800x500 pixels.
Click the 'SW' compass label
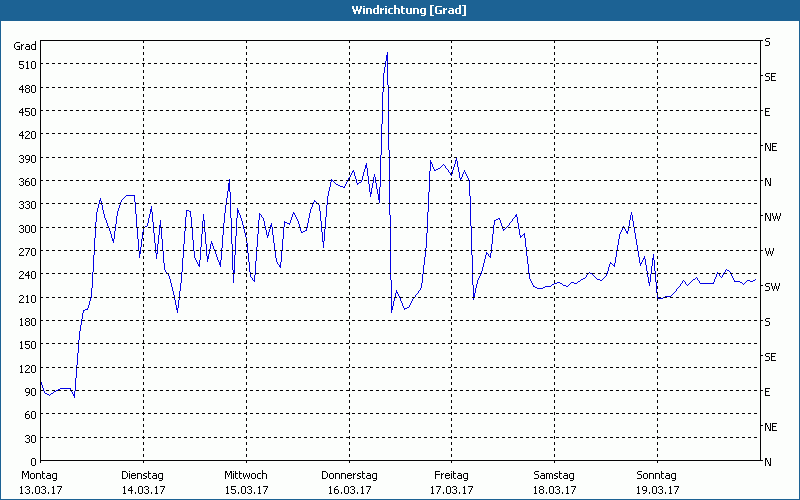772,287
